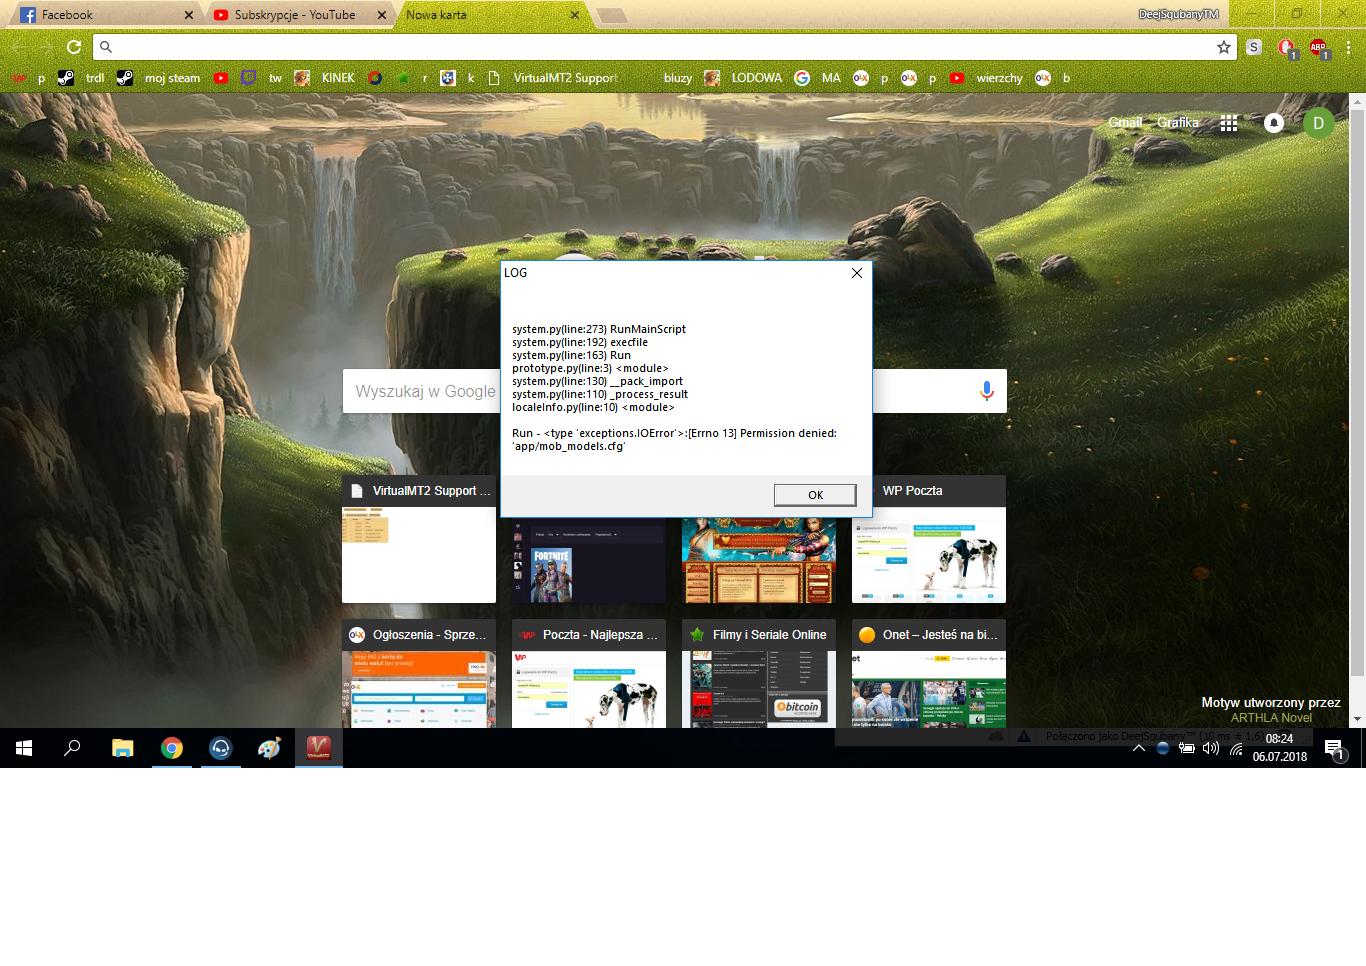Close the LOG dialog with the X
Viewport: 1366px width, 966px height.
(x=857, y=273)
